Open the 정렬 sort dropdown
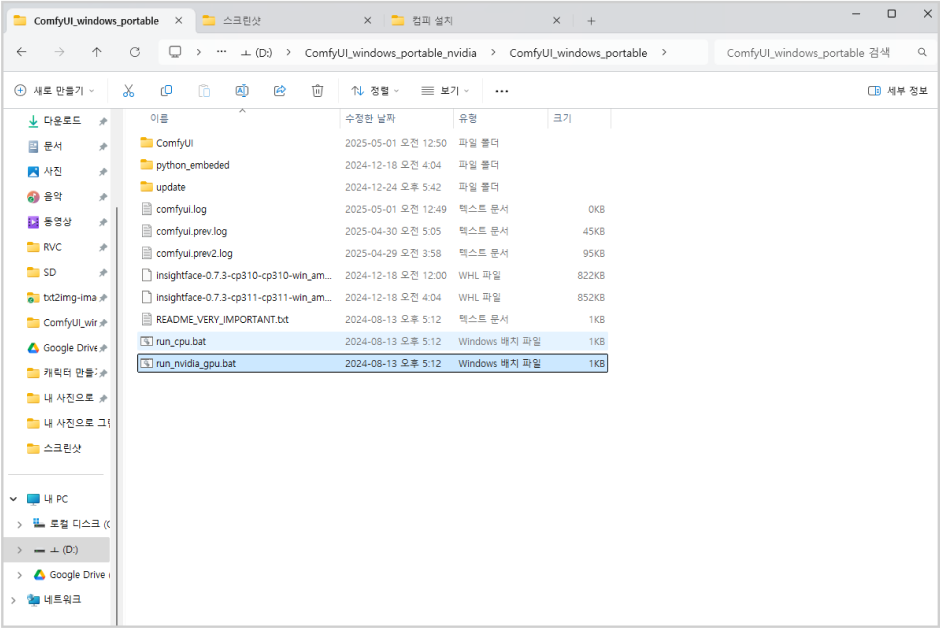 375,91
